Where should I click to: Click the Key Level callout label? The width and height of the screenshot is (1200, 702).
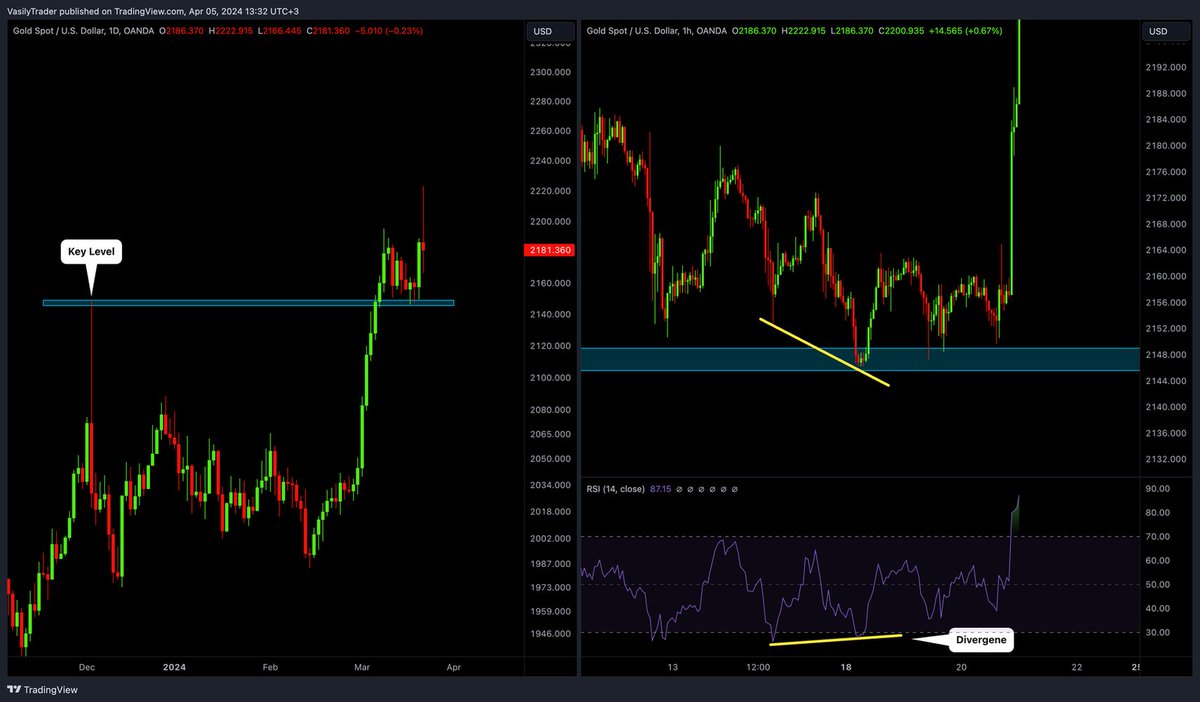(90, 251)
